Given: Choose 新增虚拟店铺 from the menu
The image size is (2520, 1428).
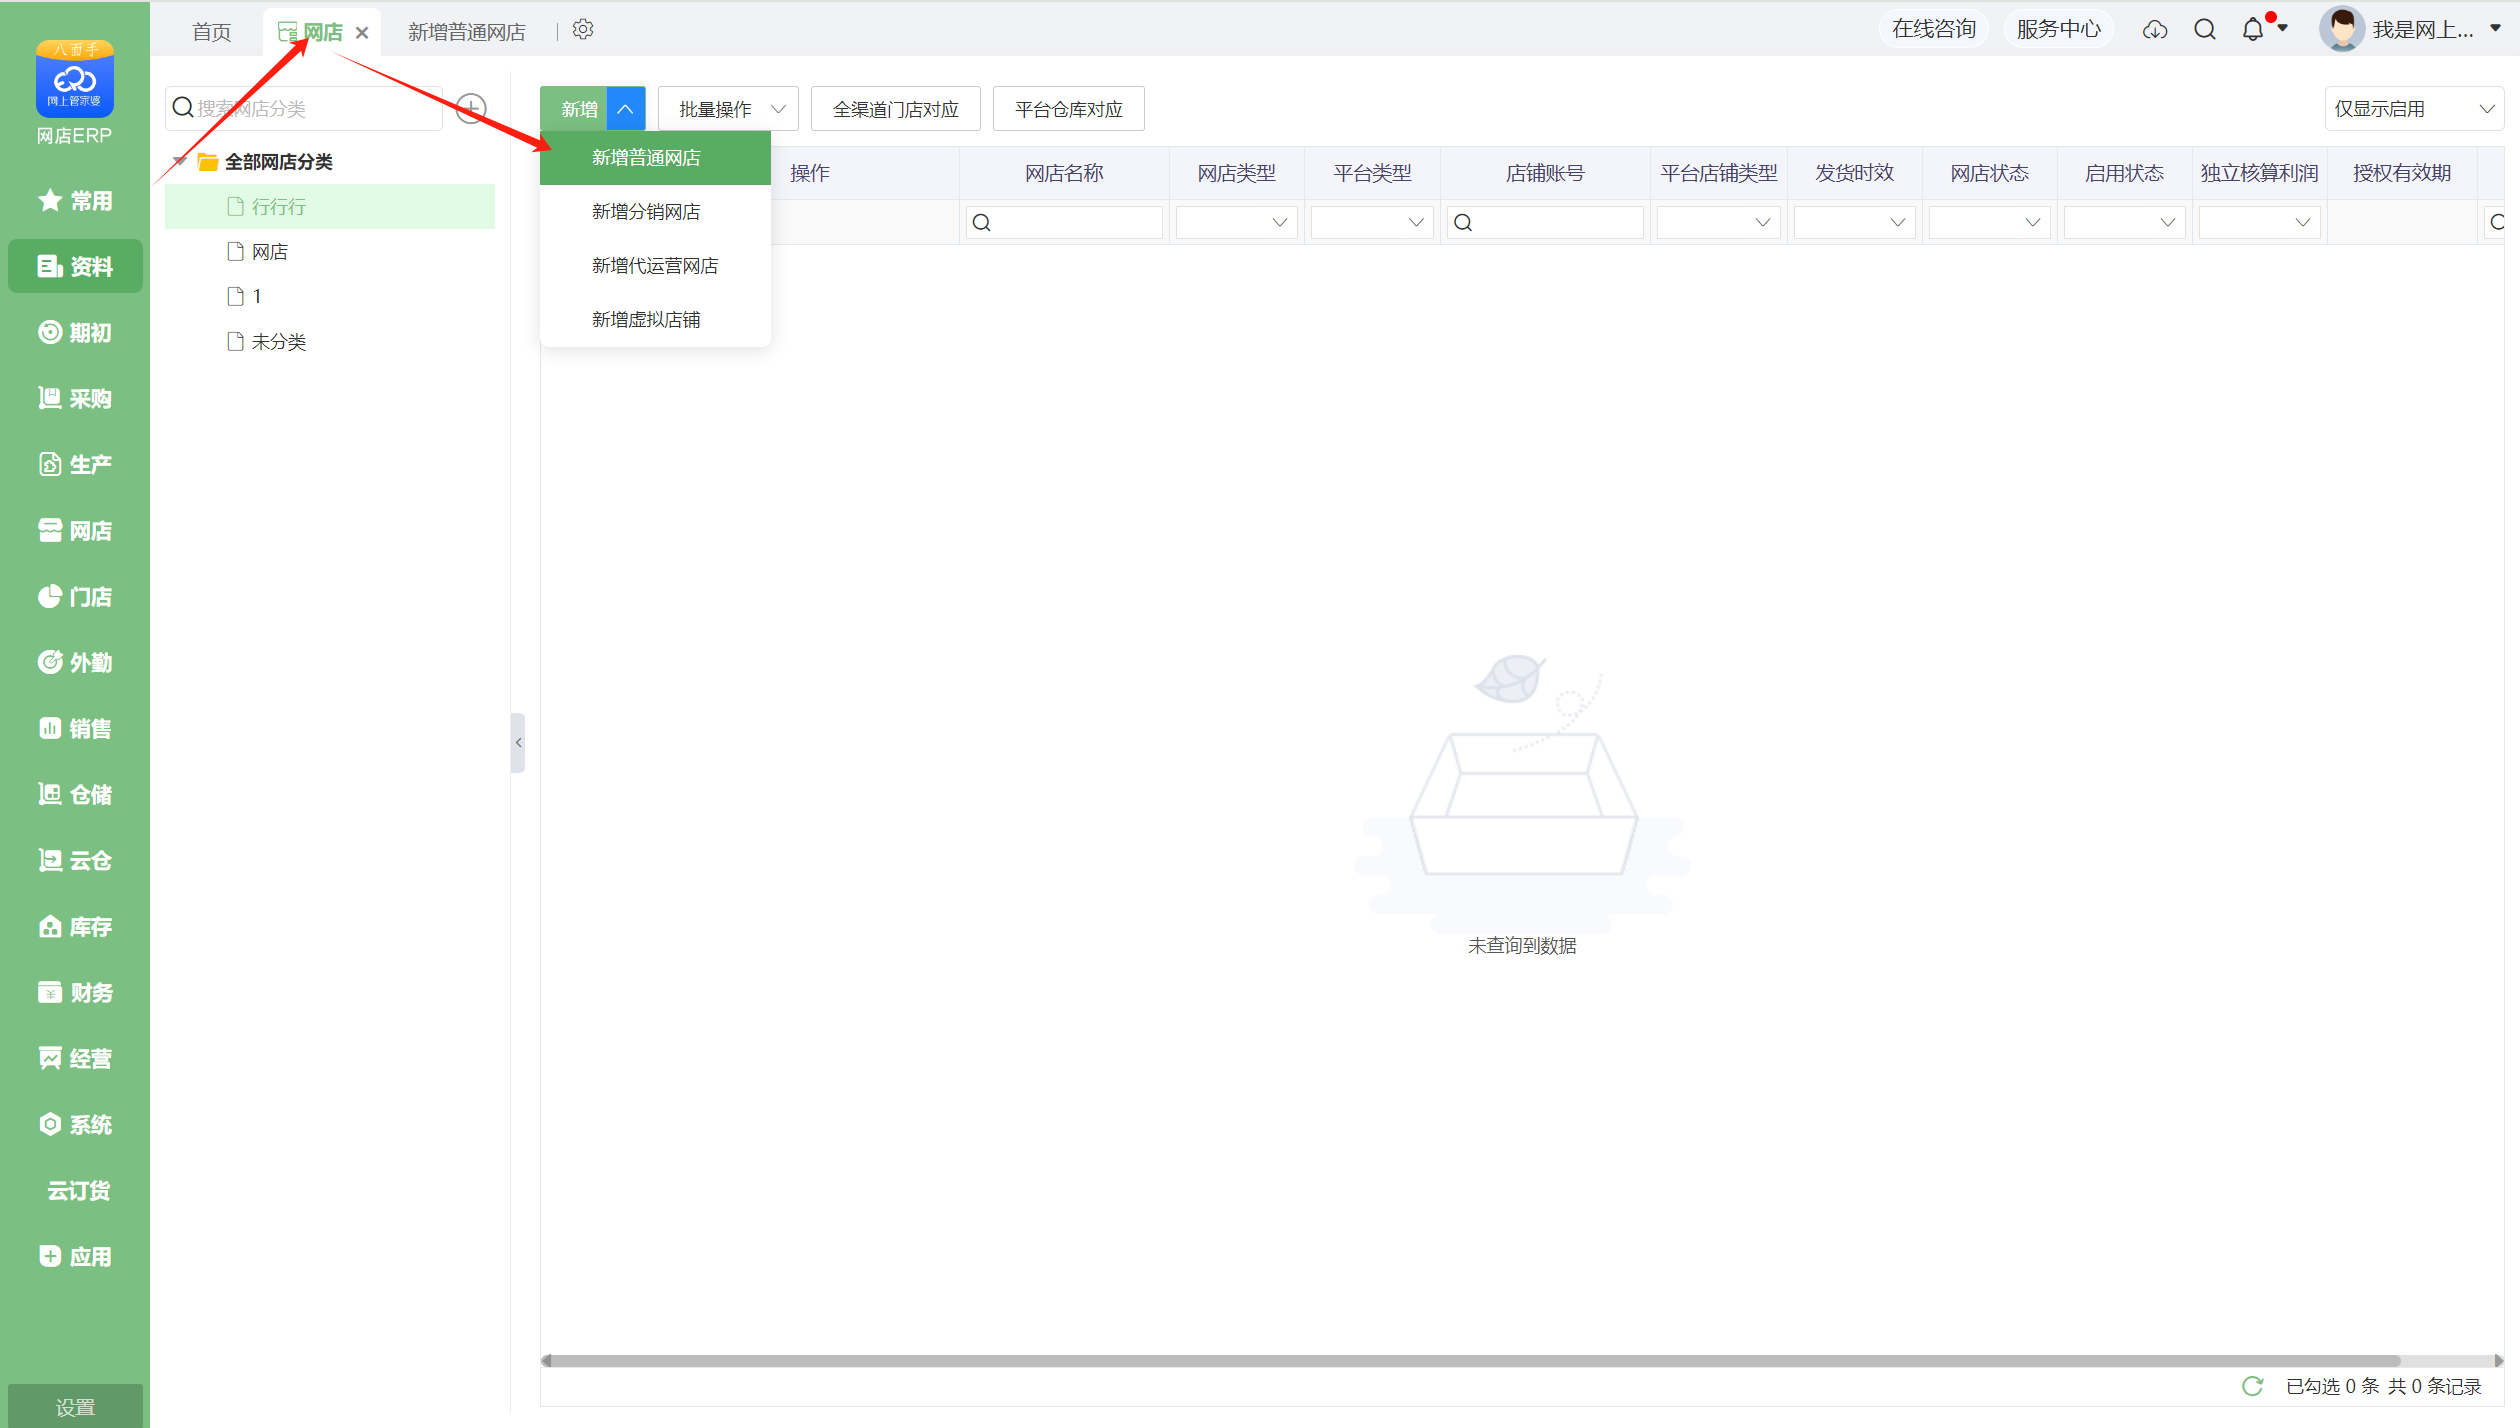Looking at the screenshot, I should pos(646,320).
